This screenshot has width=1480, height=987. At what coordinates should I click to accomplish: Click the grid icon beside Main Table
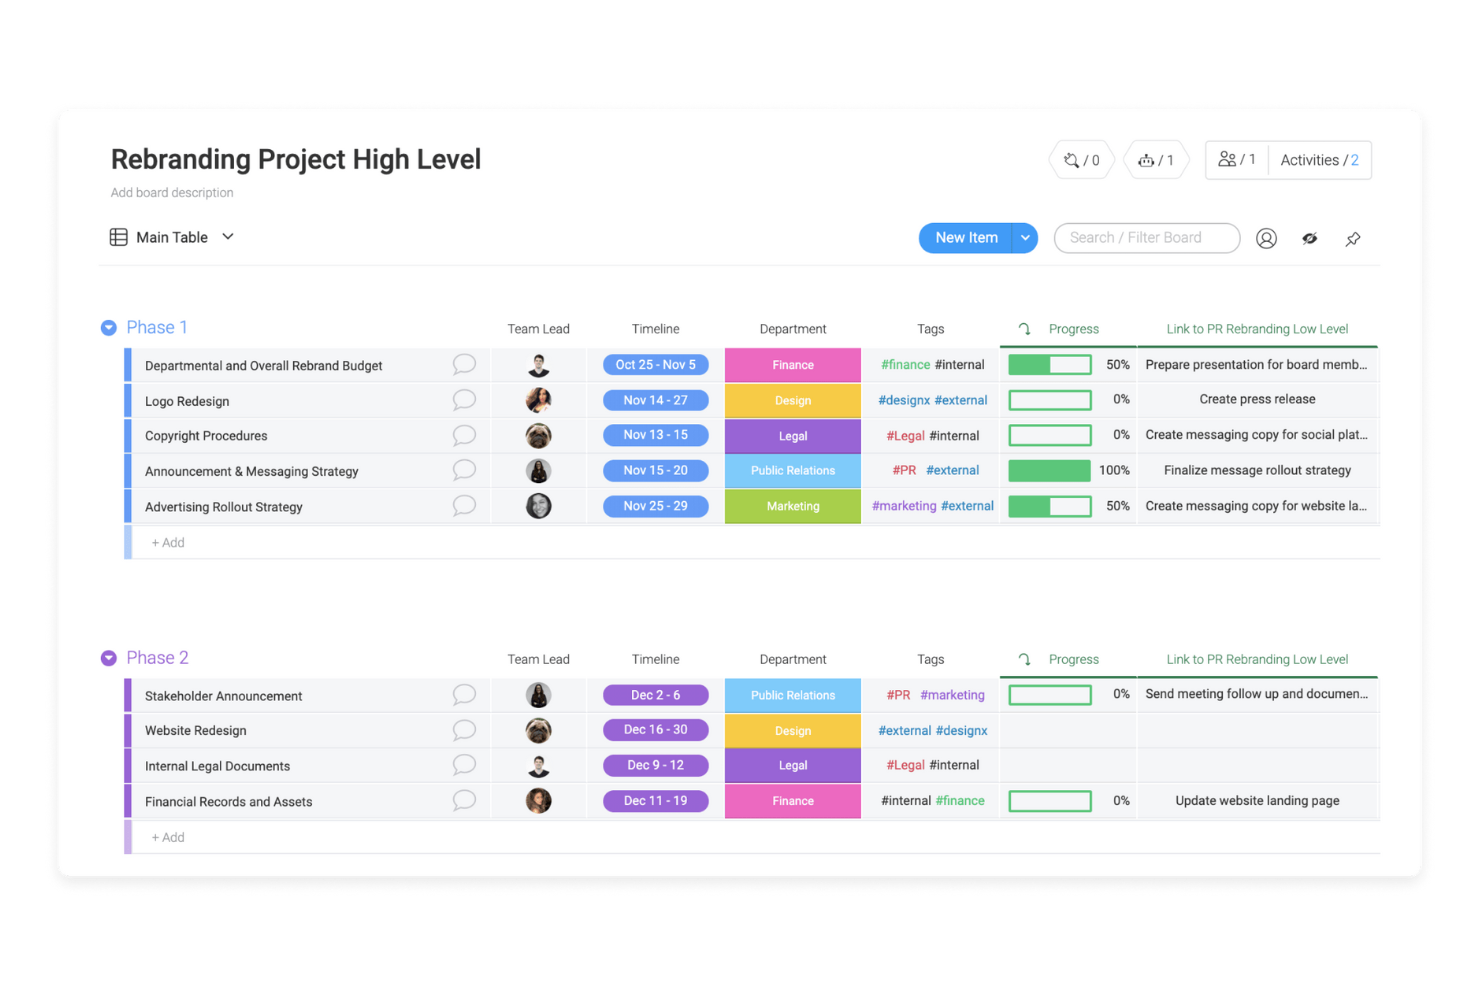pos(118,237)
